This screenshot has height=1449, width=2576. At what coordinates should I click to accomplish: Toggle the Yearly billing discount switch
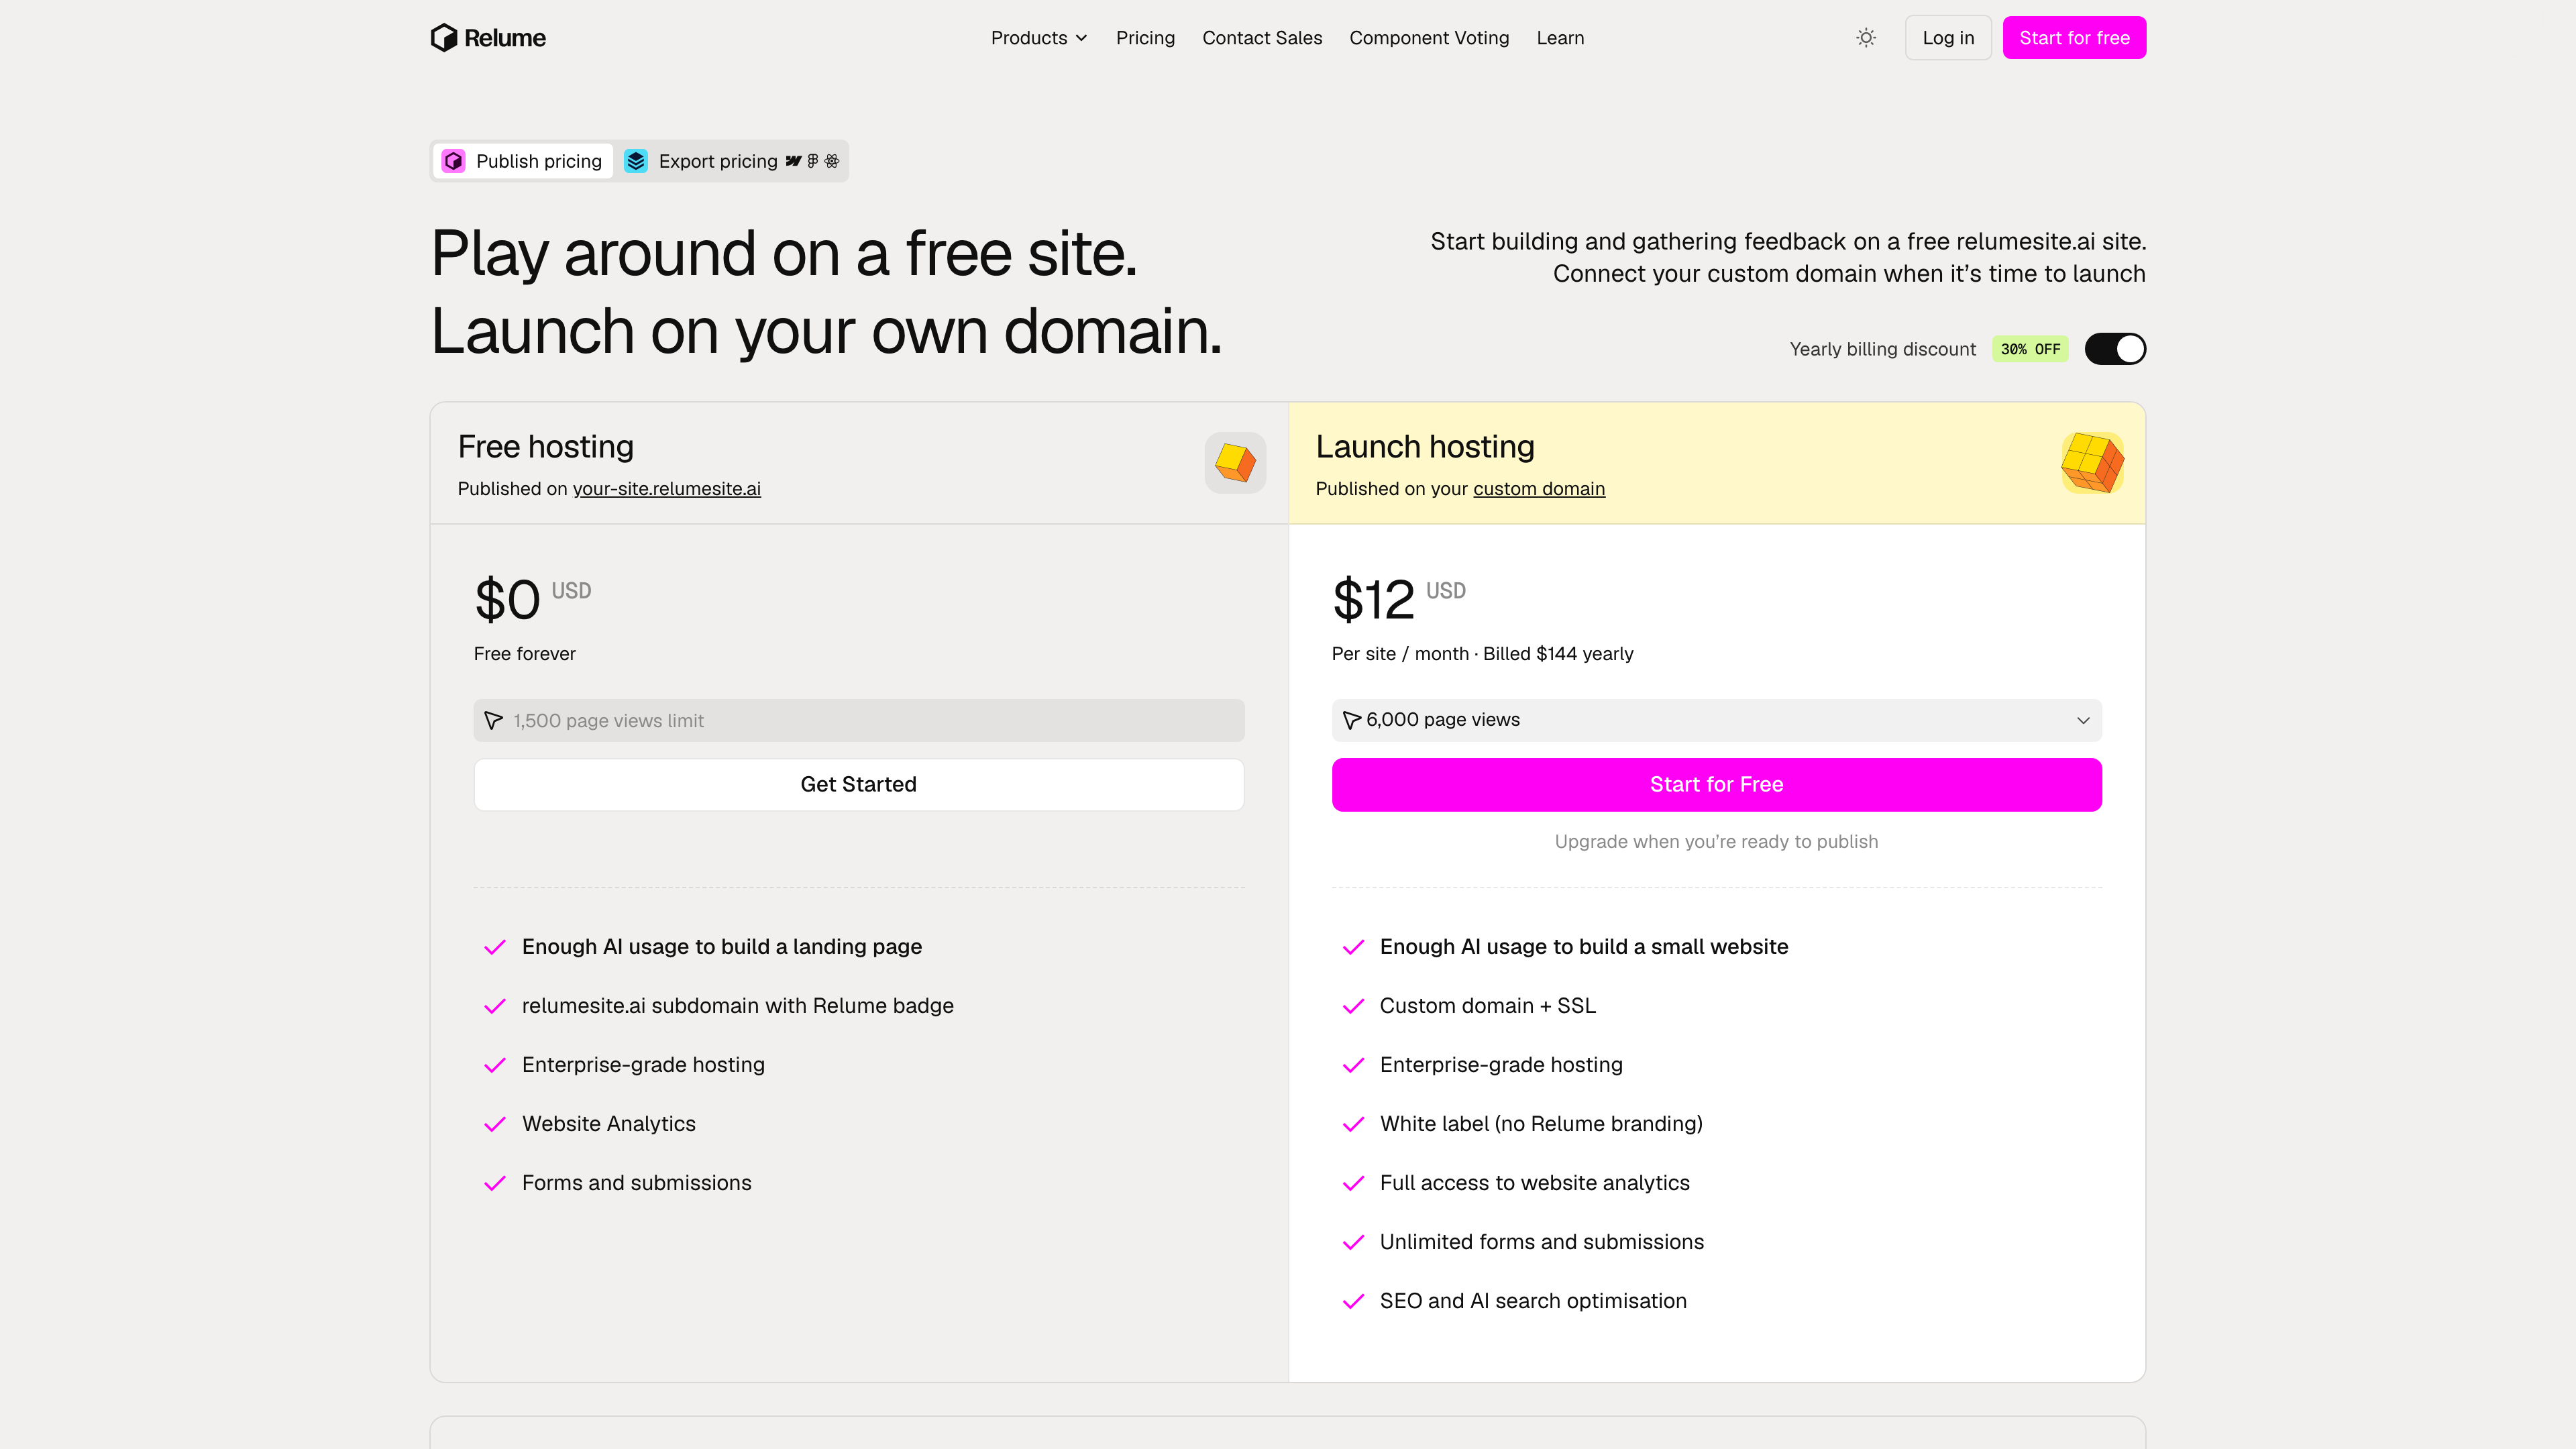pyautogui.click(x=2115, y=349)
